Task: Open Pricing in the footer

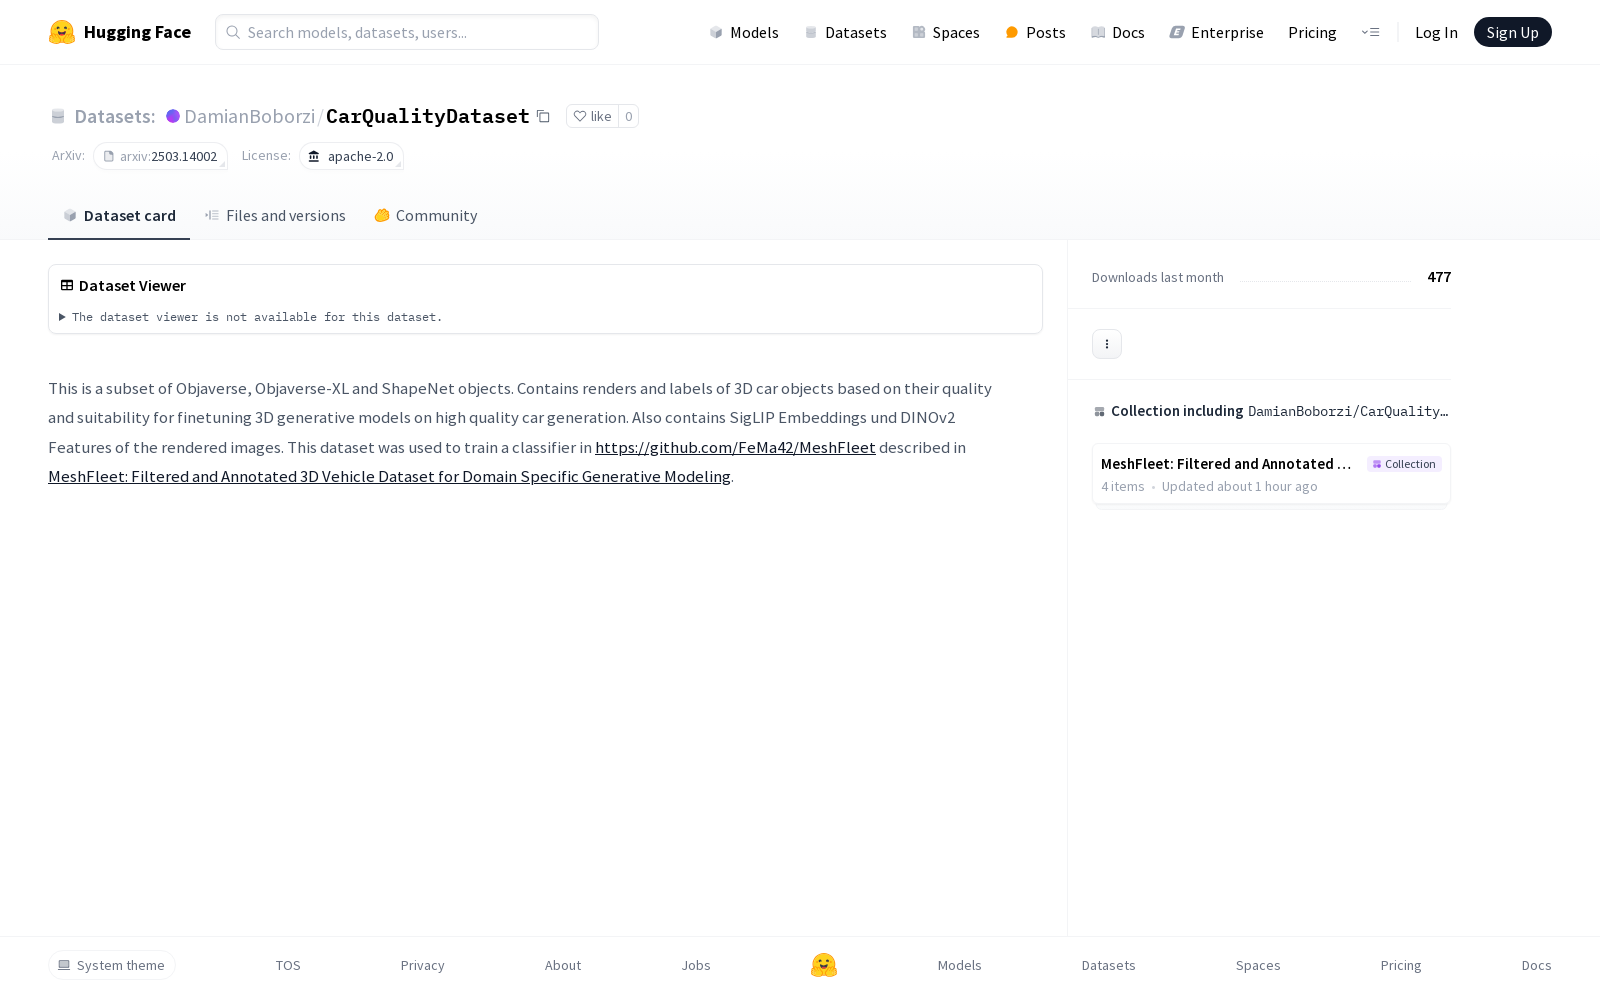Action: pos(1401,965)
